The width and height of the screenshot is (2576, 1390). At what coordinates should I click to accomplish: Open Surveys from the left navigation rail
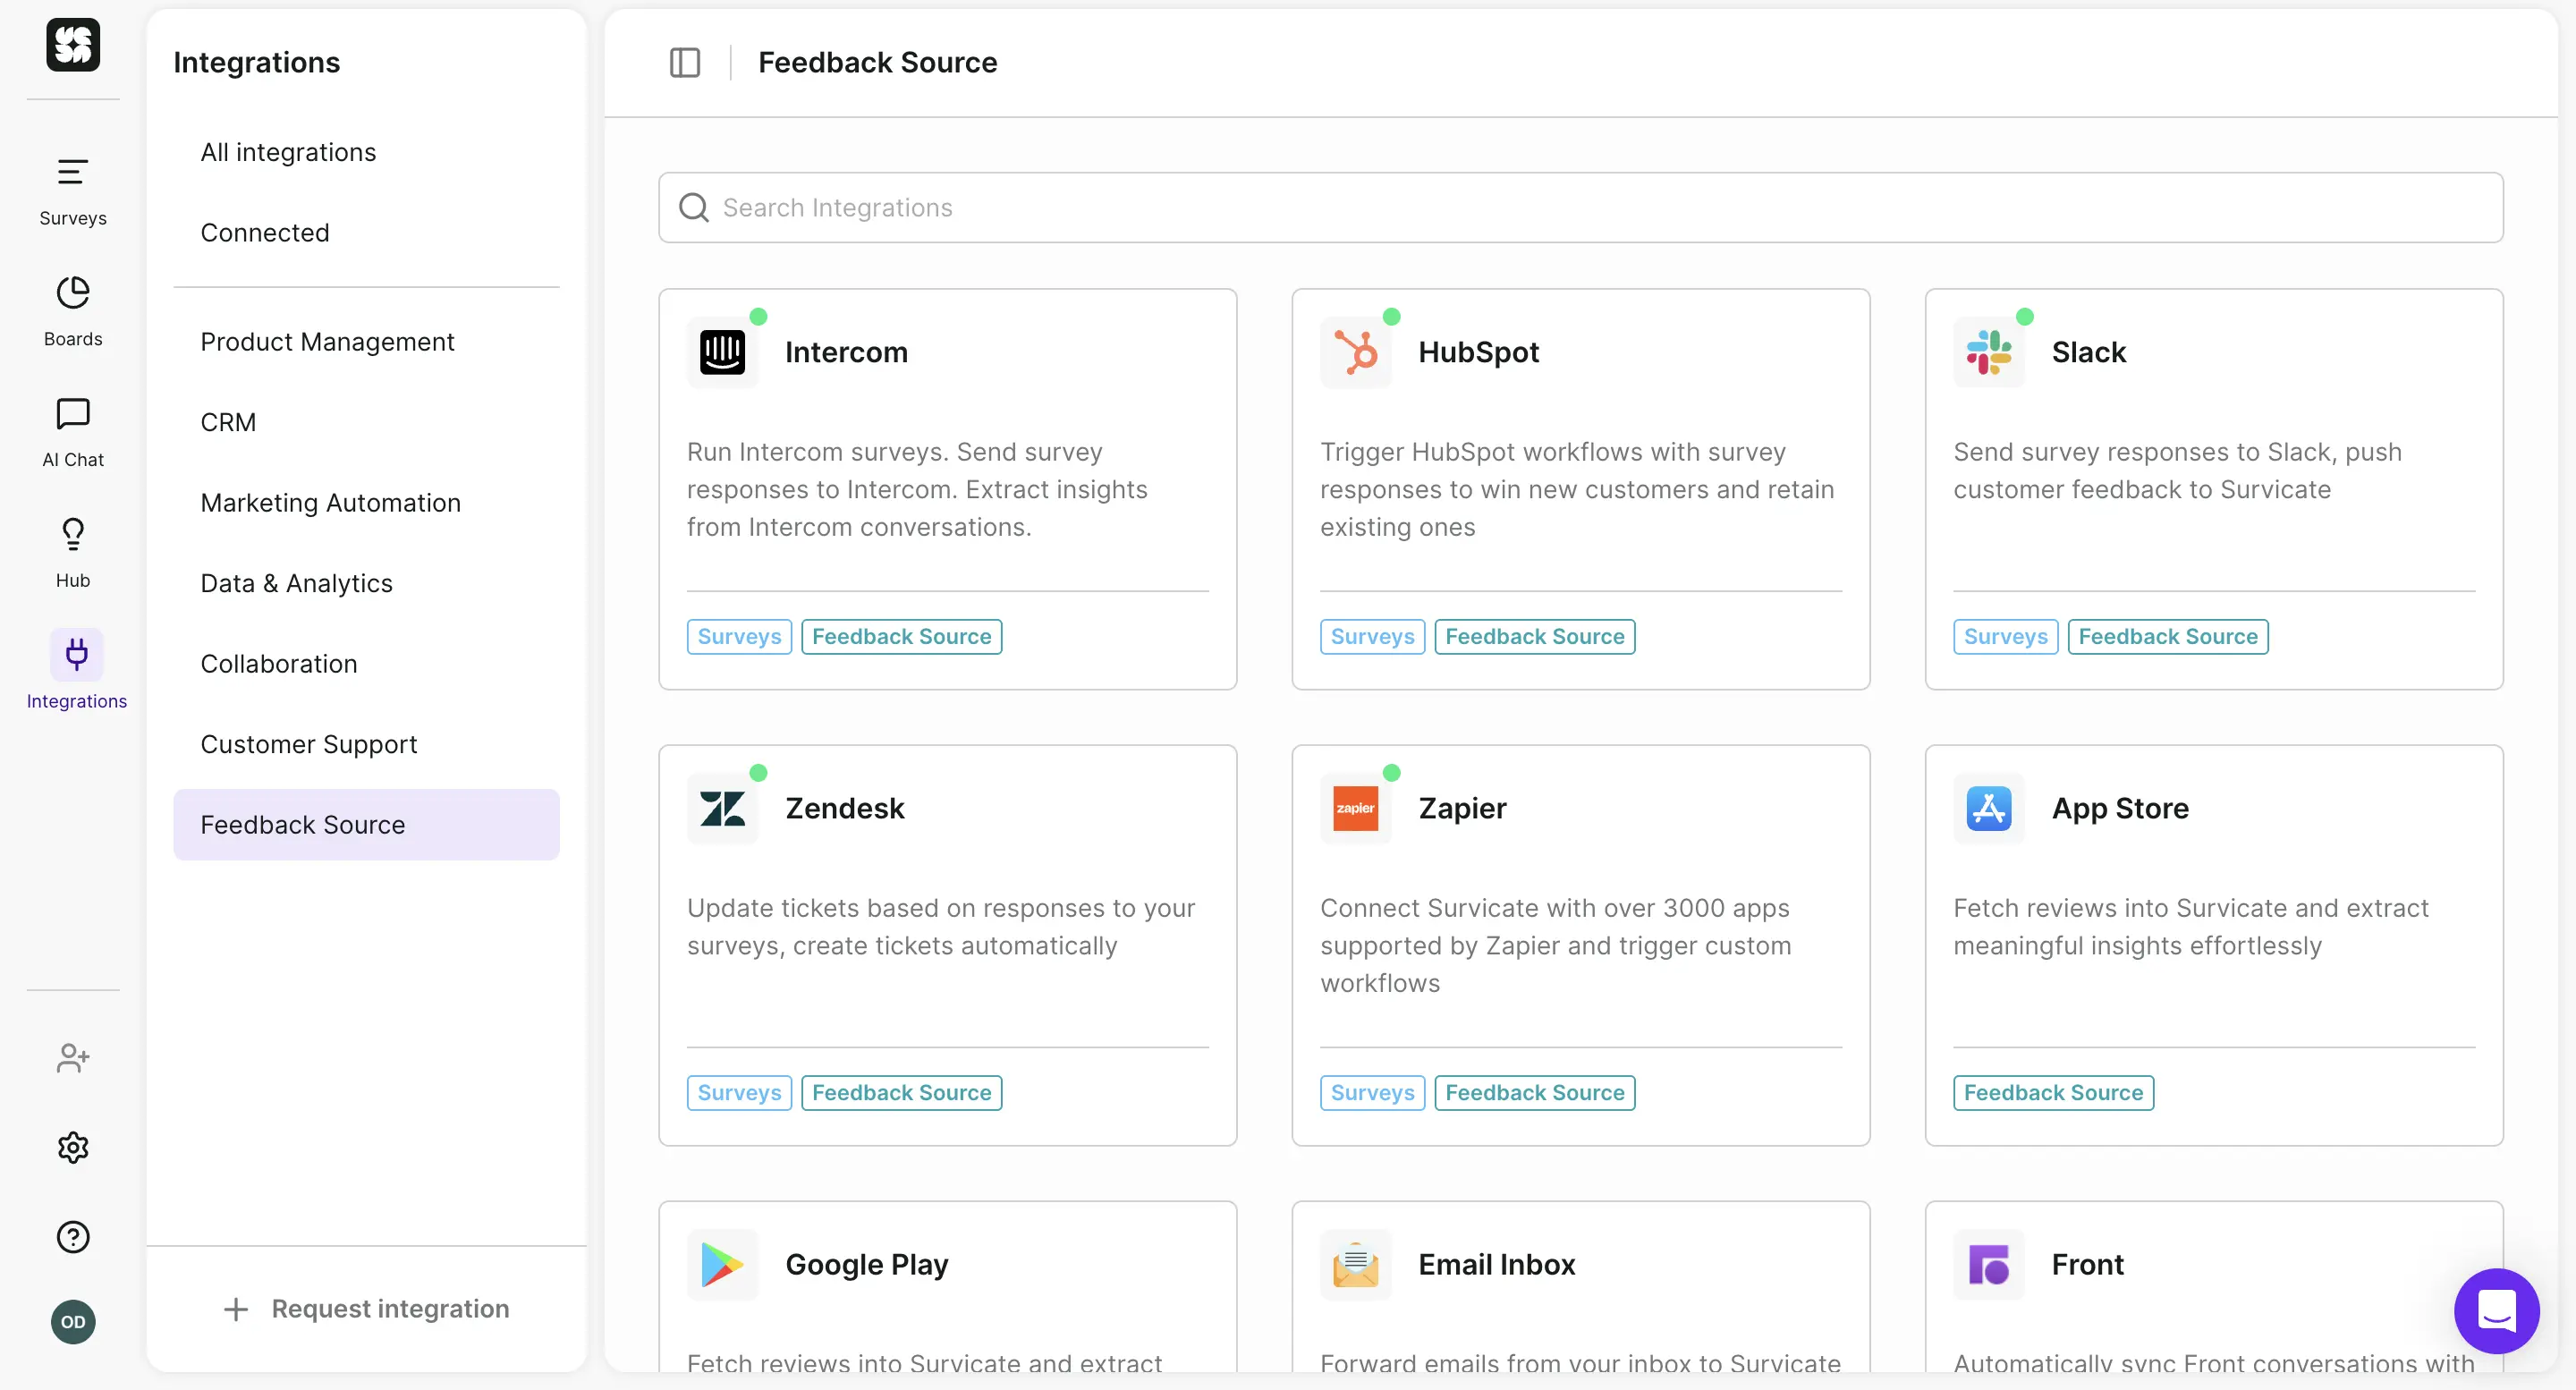tap(72, 190)
